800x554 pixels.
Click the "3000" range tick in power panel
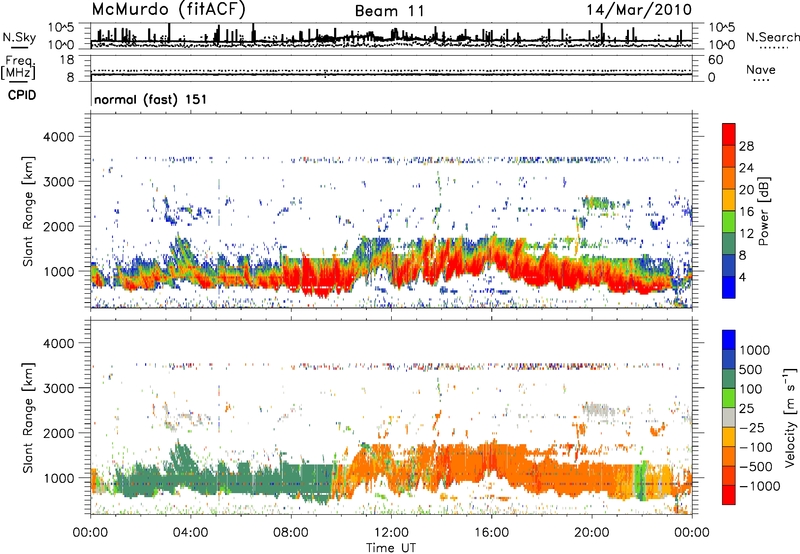tap(58, 182)
